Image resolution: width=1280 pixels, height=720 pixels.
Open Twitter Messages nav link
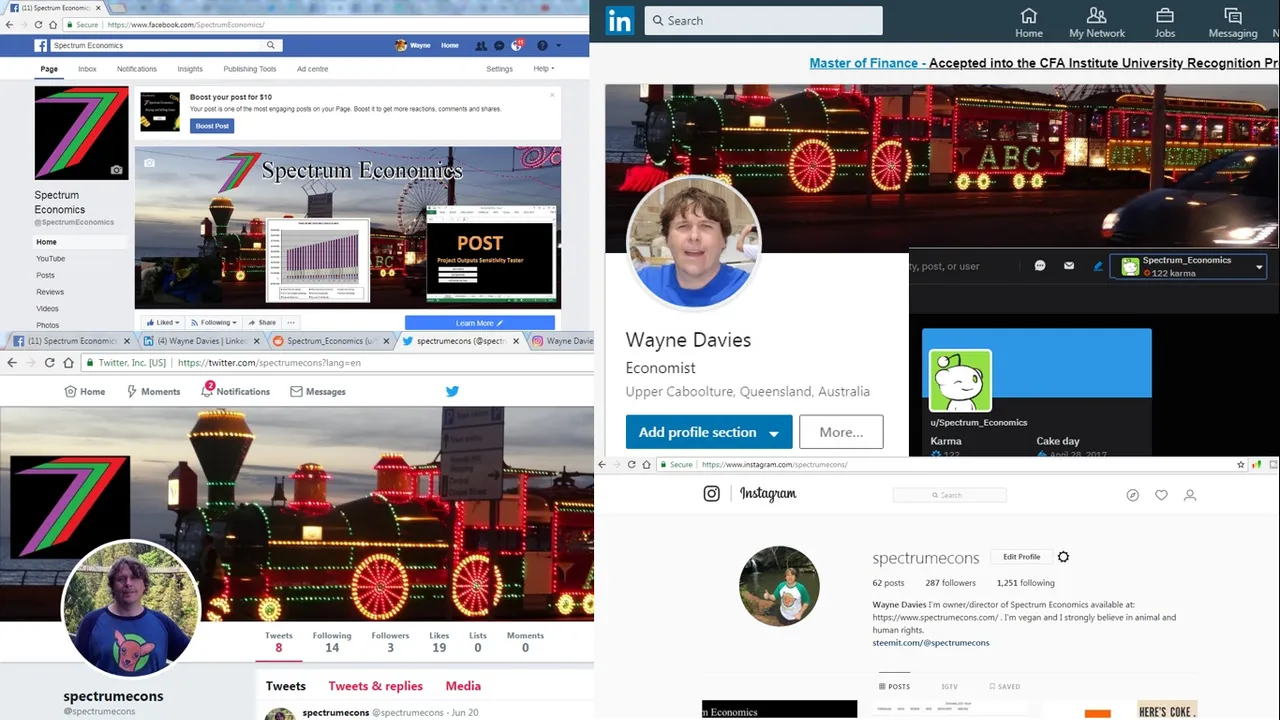(x=318, y=392)
